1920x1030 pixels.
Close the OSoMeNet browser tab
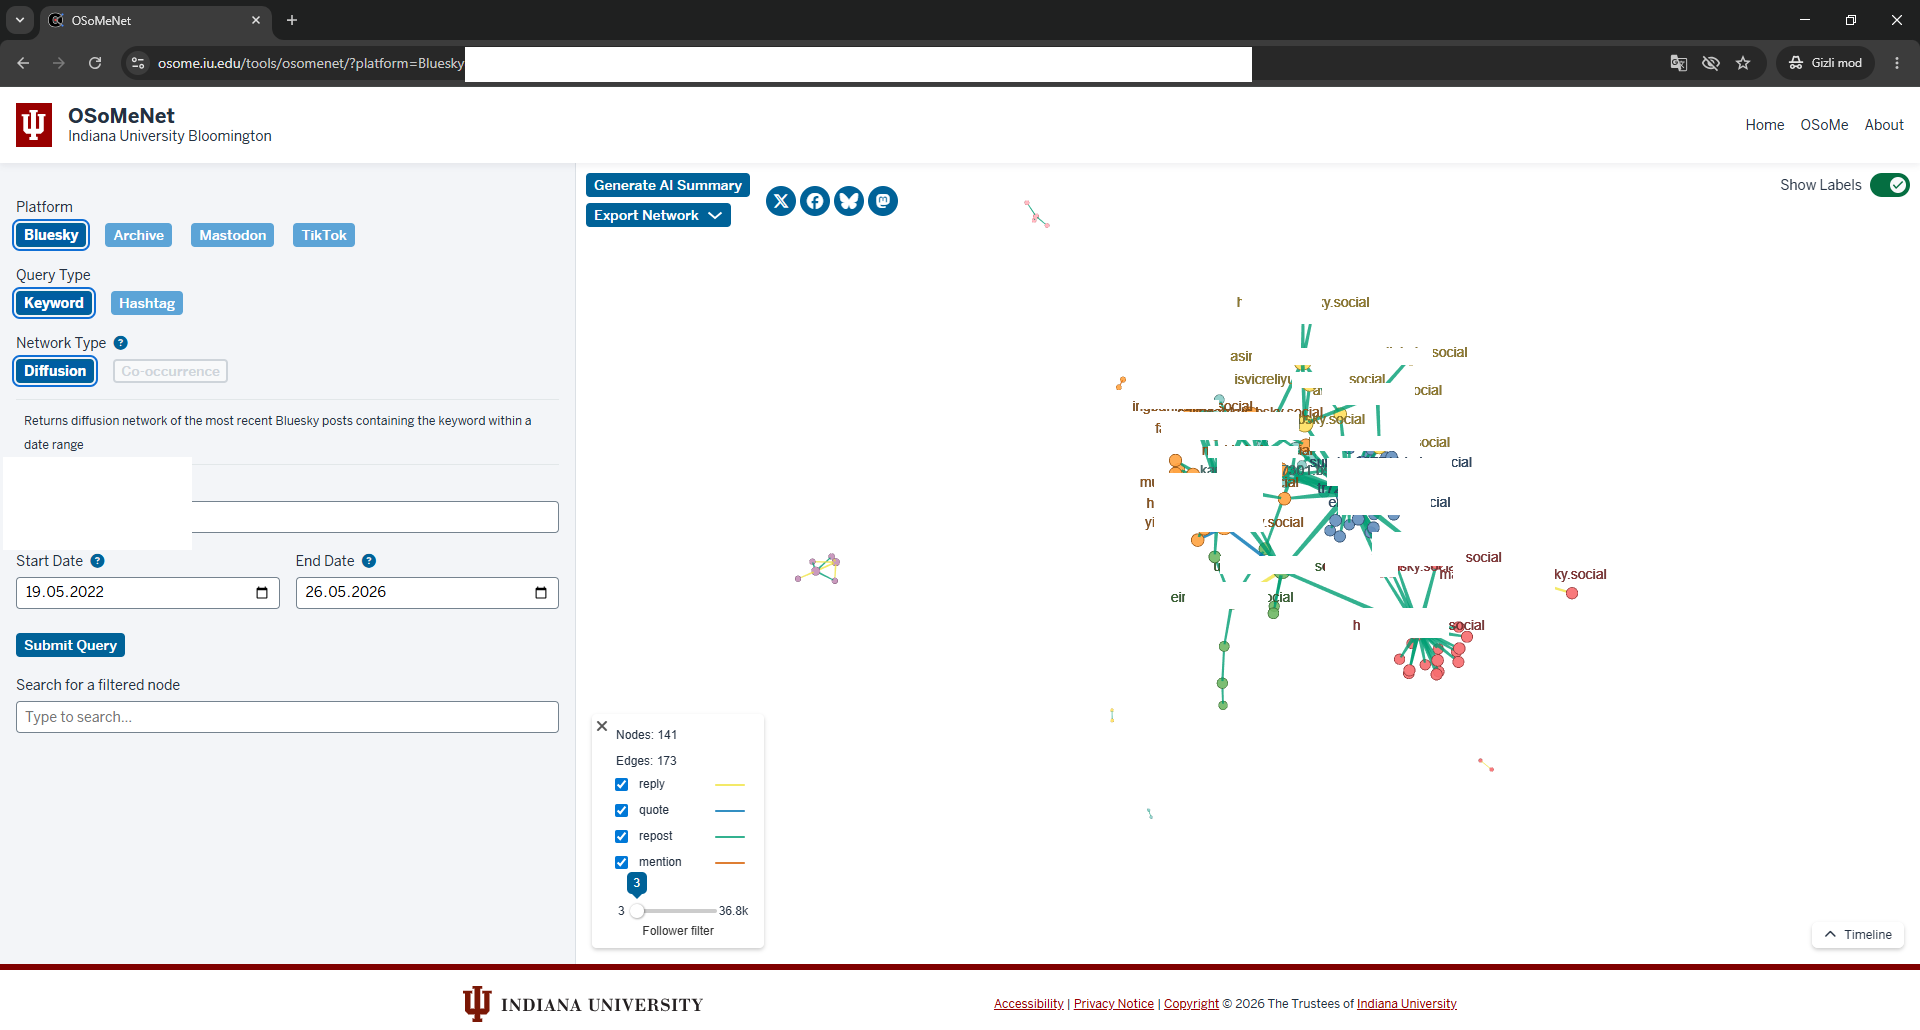[x=256, y=20]
